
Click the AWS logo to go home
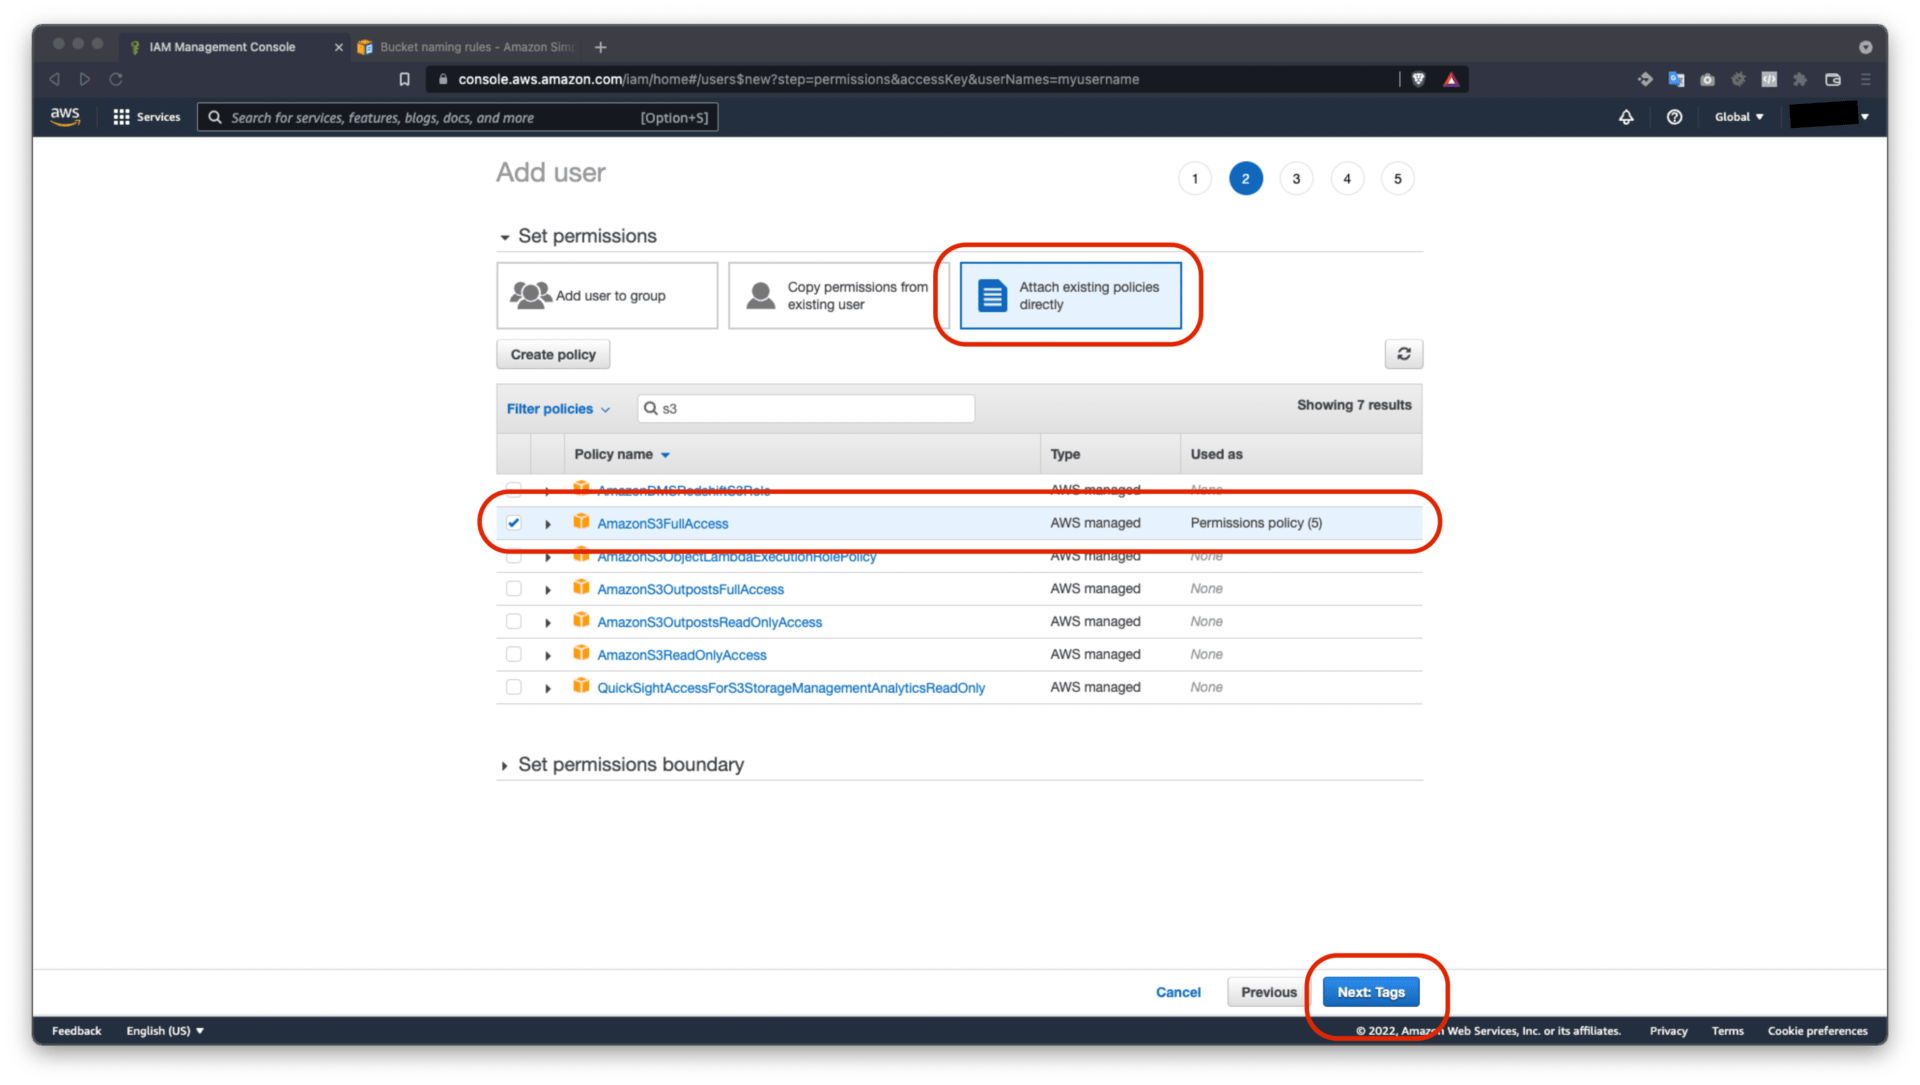pyautogui.click(x=64, y=116)
